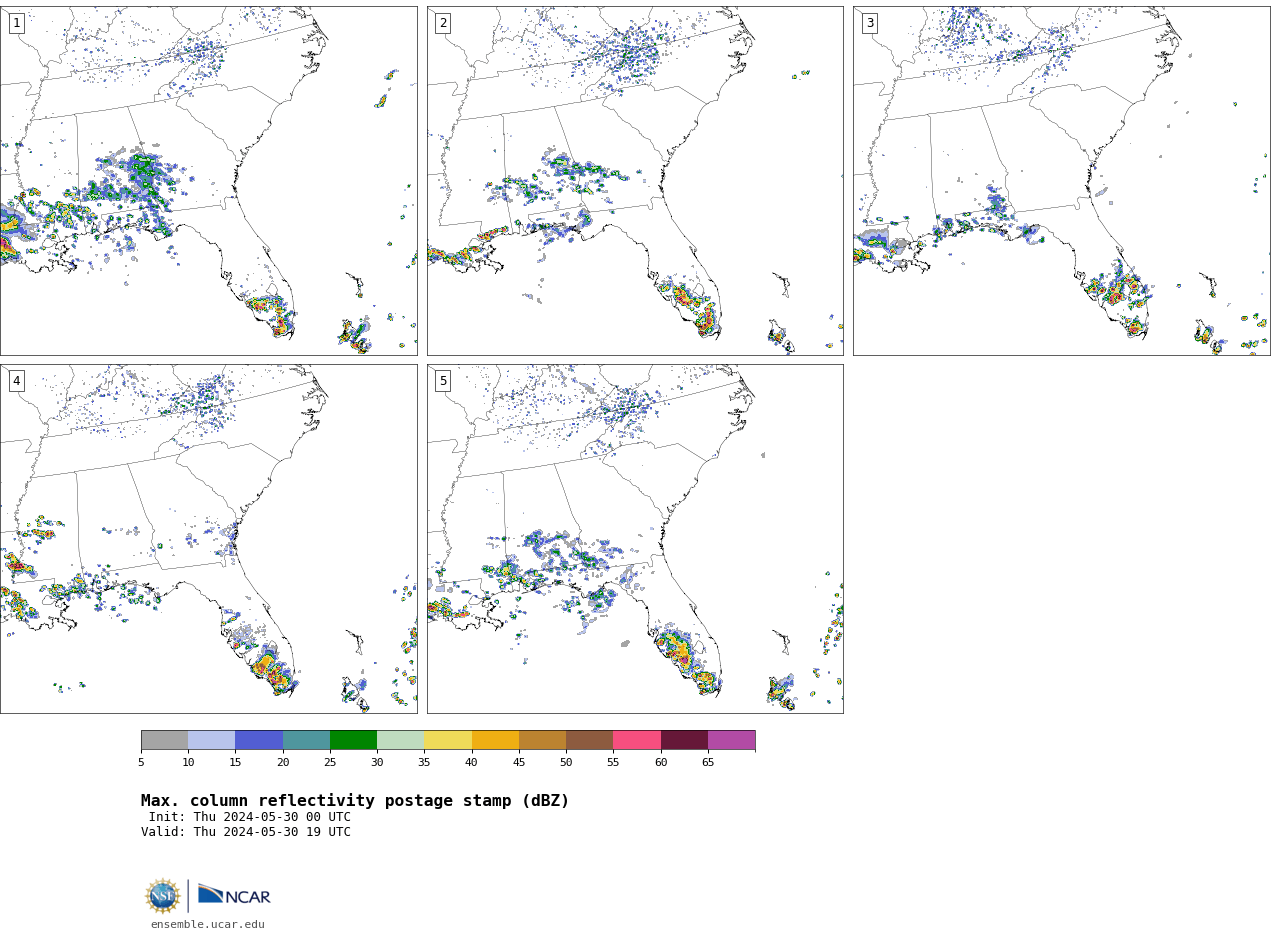The image size is (1280, 936).
Task: Click the pink 55-60 dBZ swatch
Action: [x=637, y=740]
